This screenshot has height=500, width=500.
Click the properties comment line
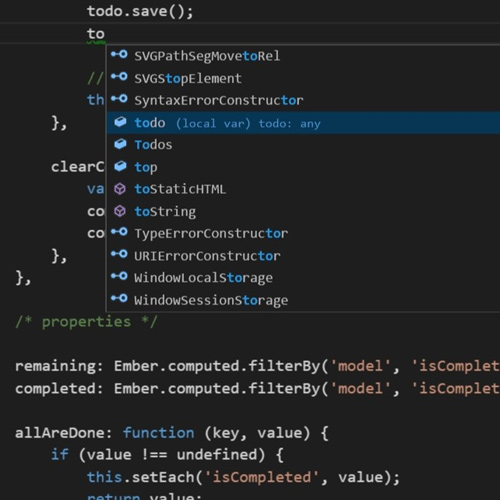click(86, 322)
